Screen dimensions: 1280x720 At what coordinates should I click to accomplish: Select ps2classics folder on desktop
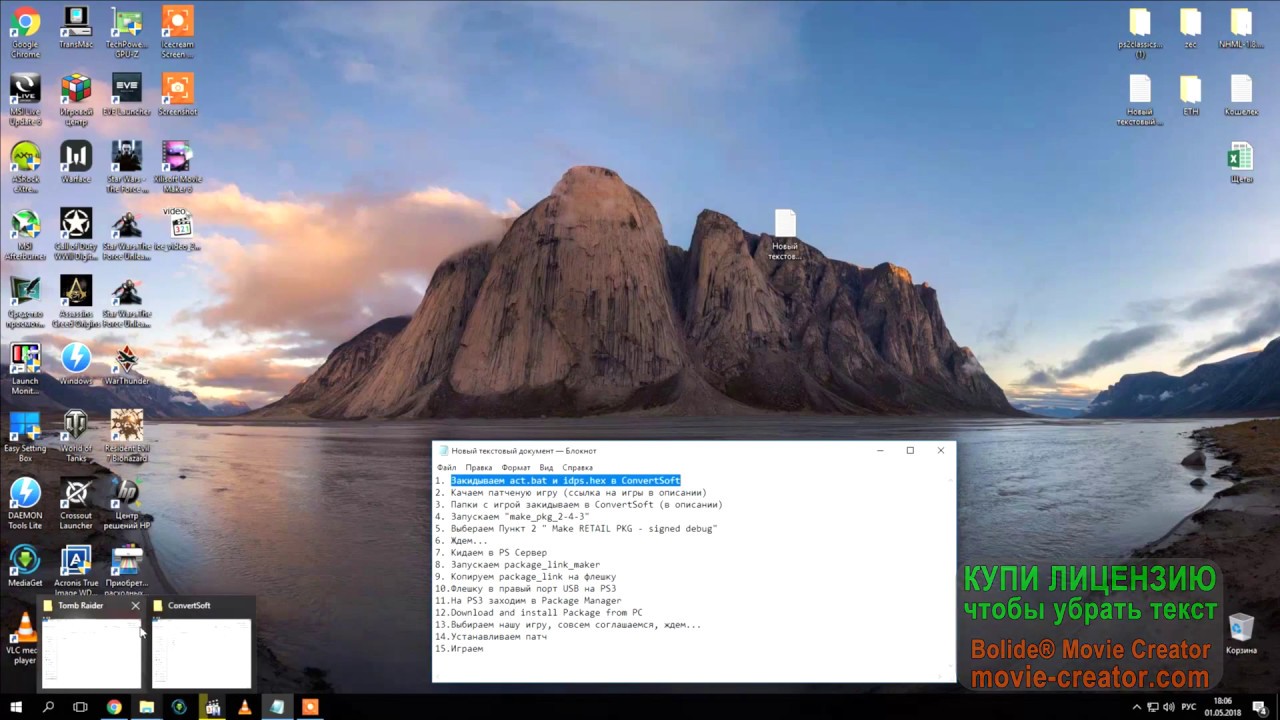[x=1140, y=35]
